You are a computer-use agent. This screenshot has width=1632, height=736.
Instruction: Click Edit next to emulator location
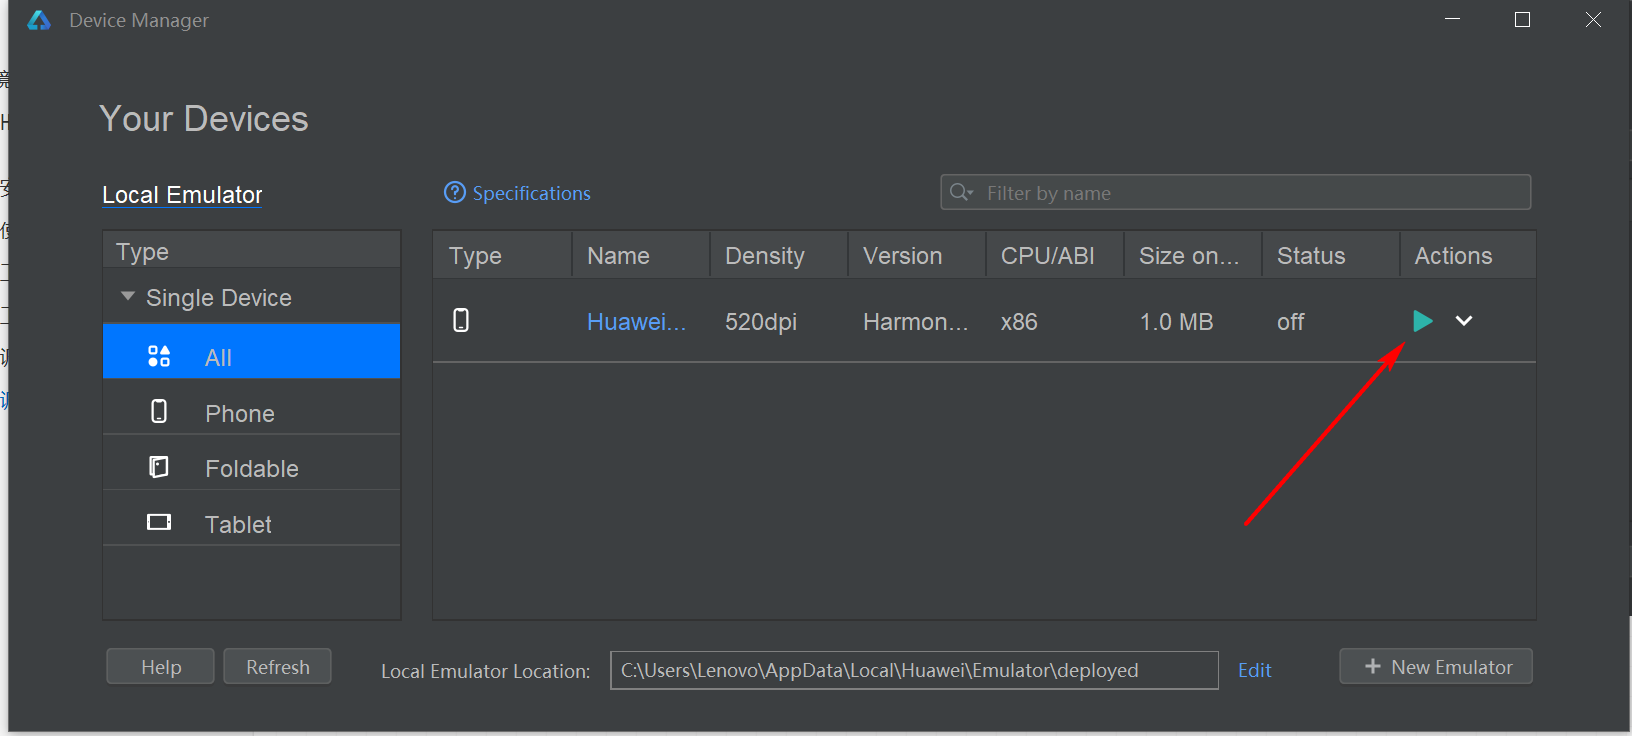tap(1254, 671)
